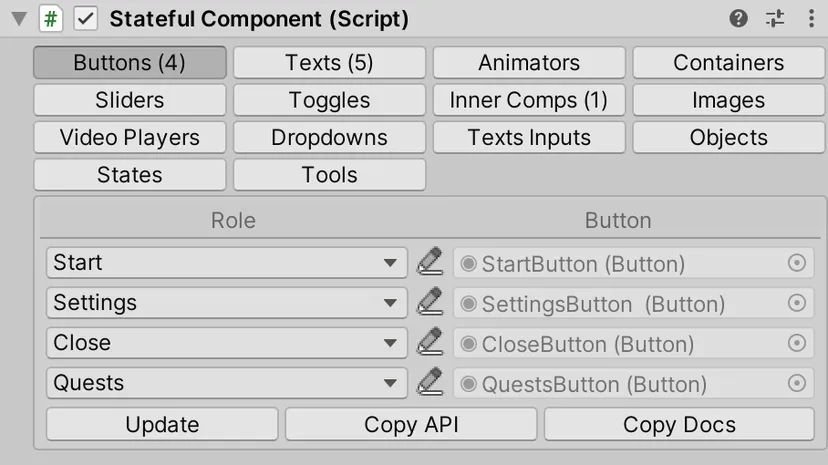The image size is (828, 465).
Task: Open the component preset sliders icon
Action: (x=775, y=19)
